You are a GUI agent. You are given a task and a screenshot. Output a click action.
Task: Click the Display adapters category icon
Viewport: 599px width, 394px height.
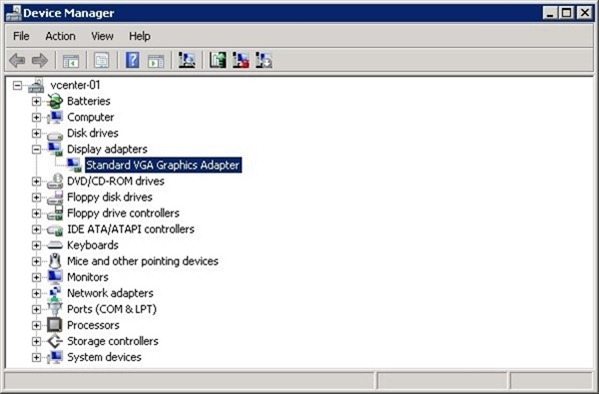[x=55, y=149]
